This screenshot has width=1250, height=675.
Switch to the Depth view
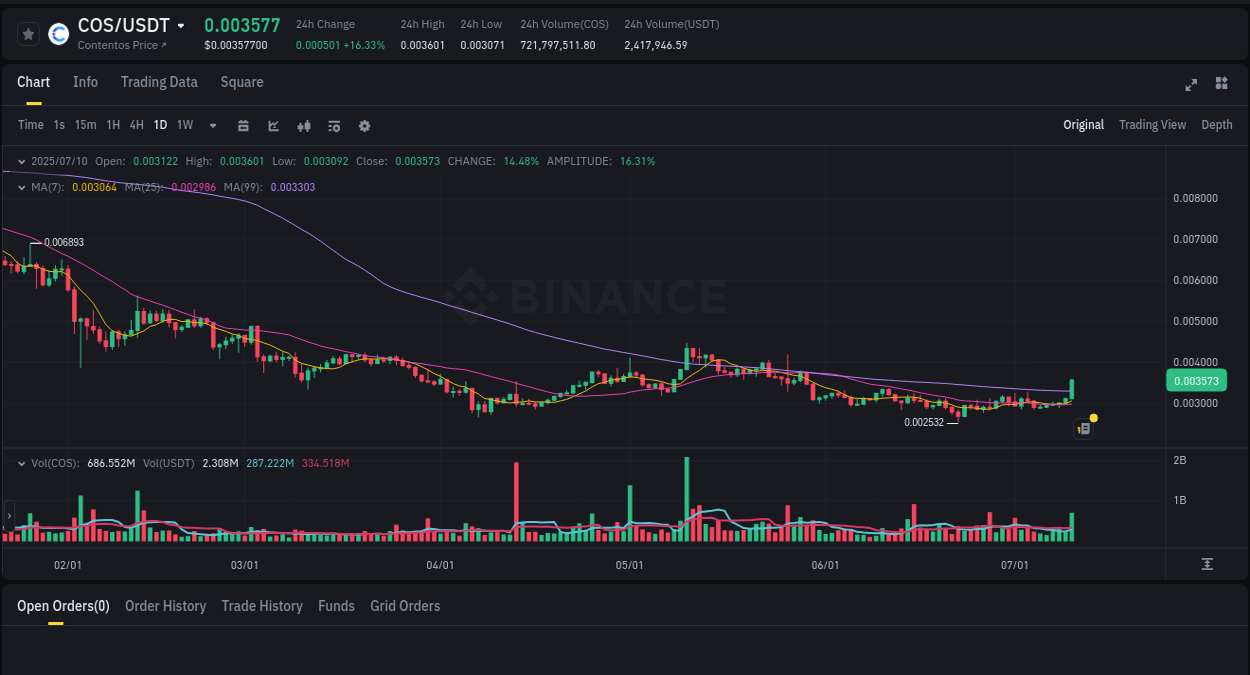[1216, 125]
